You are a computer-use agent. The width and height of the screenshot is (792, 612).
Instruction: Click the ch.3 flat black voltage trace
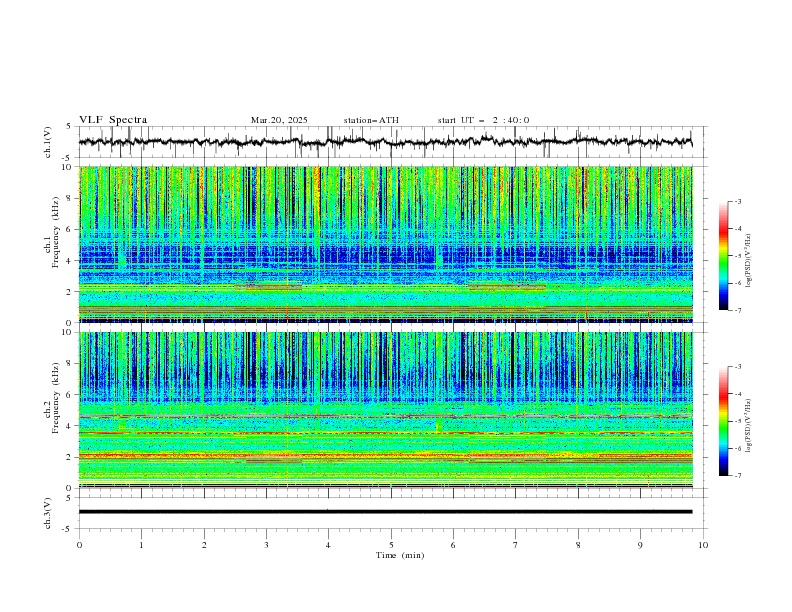pyautogui.click(x=385, y=512)
